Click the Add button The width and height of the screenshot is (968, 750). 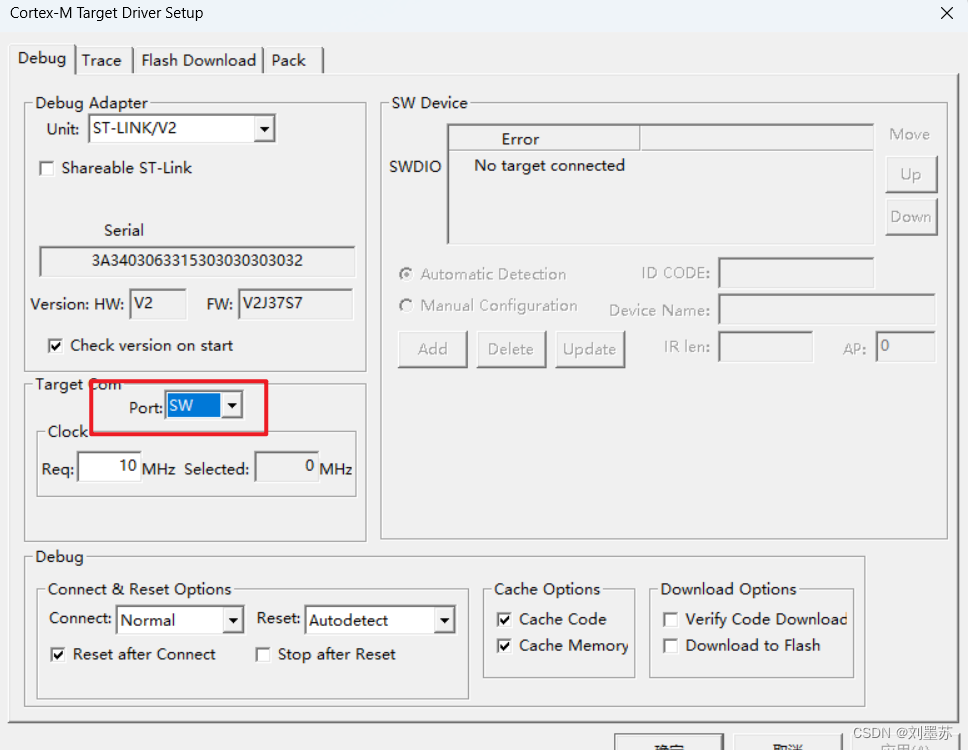coord(432,349)
